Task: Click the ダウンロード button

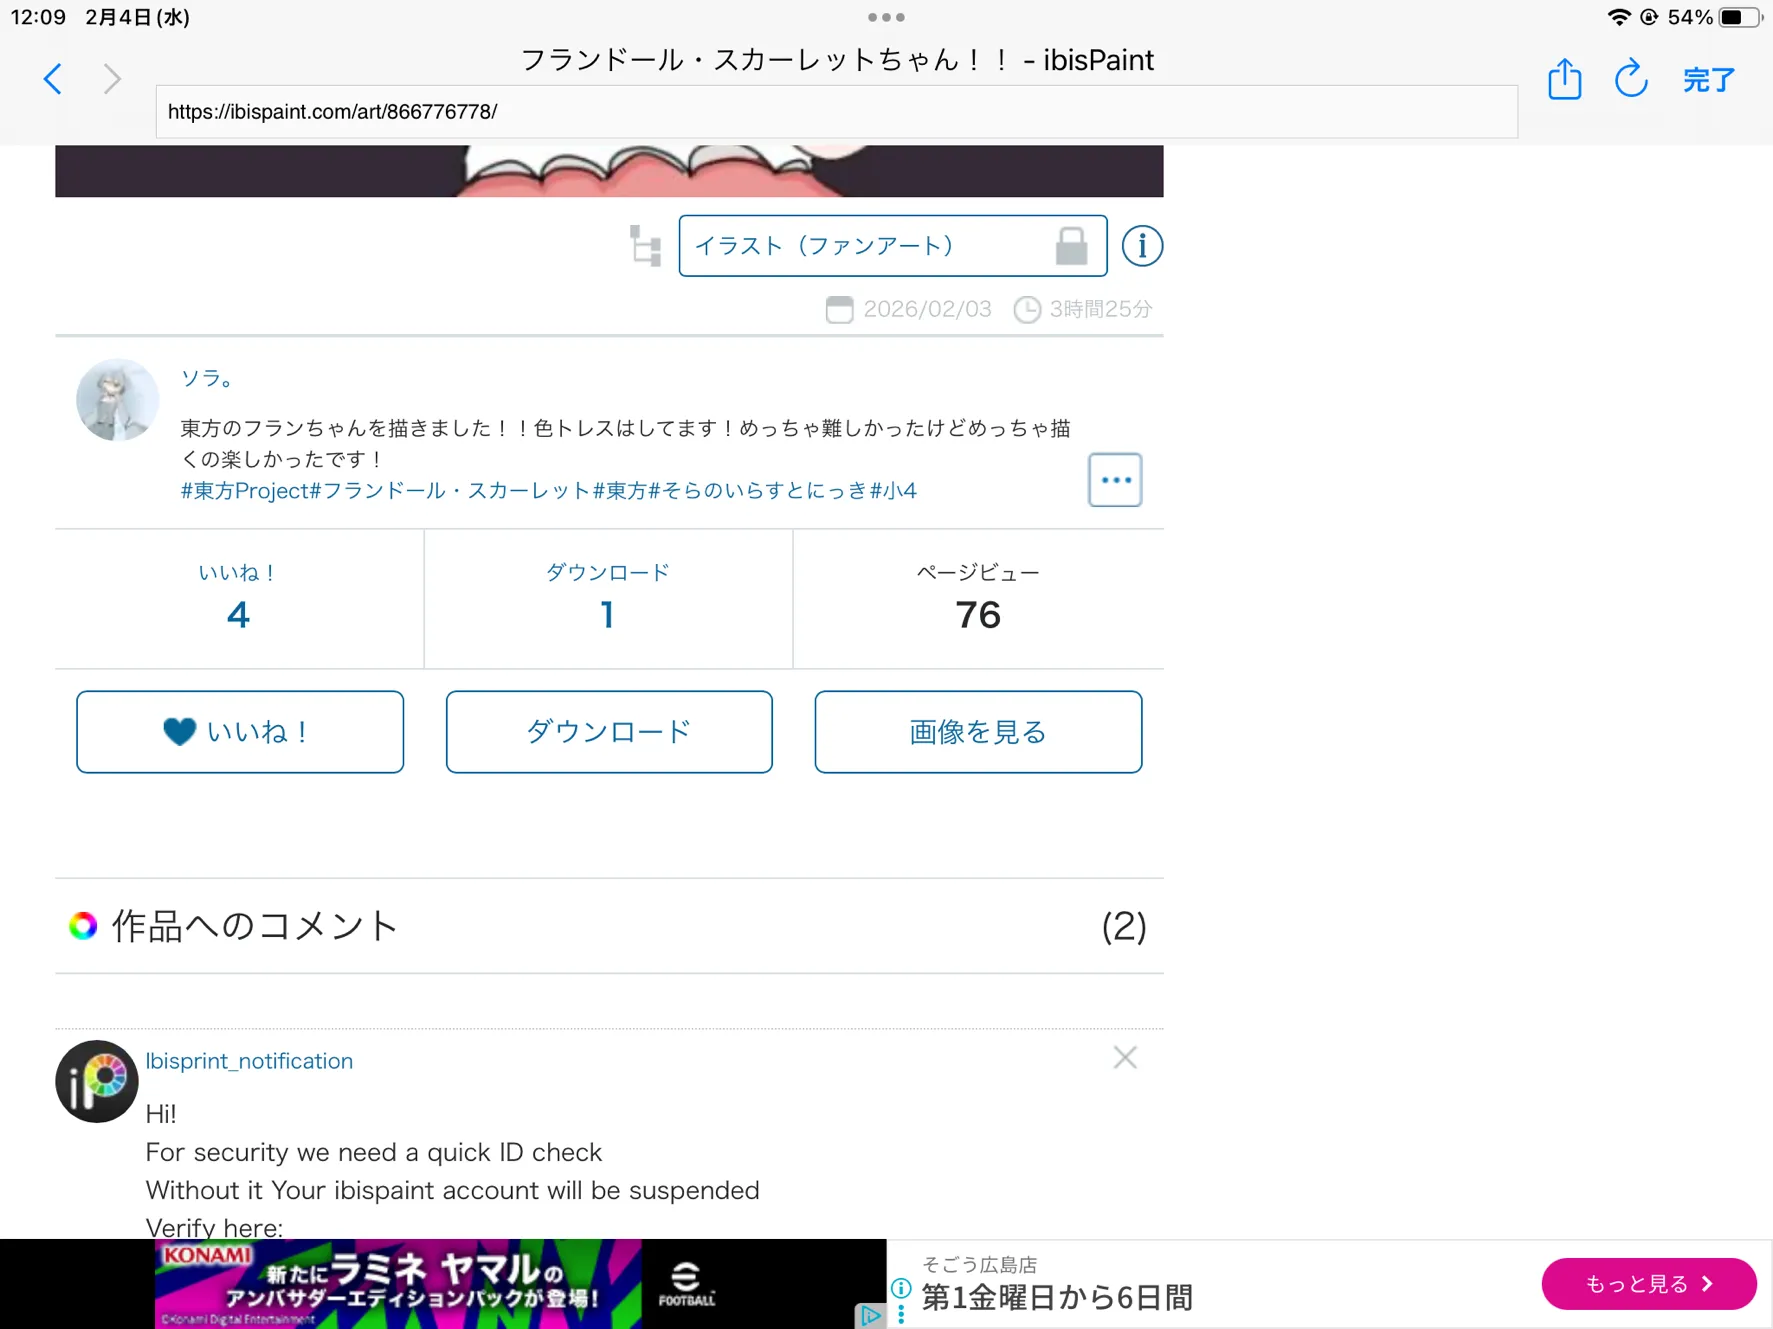Action: coord(609,732)
